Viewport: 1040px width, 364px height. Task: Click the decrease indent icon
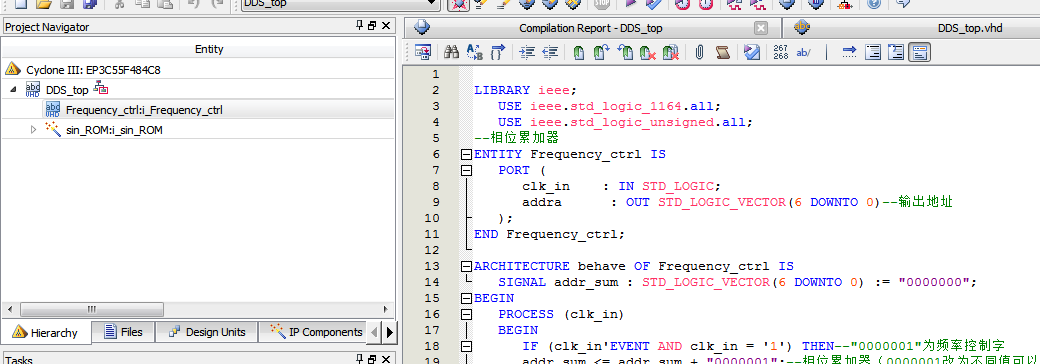550,52
